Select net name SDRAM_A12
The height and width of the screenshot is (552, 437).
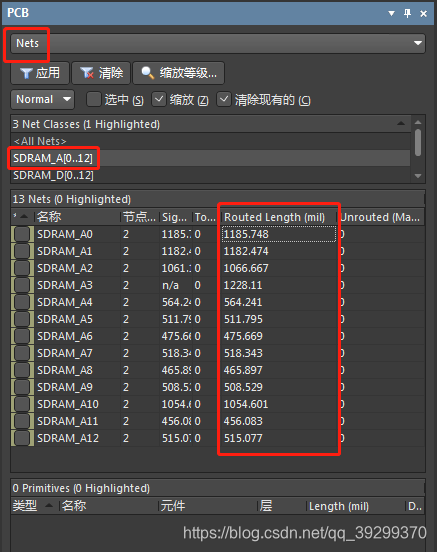click(x=68, y=438)
